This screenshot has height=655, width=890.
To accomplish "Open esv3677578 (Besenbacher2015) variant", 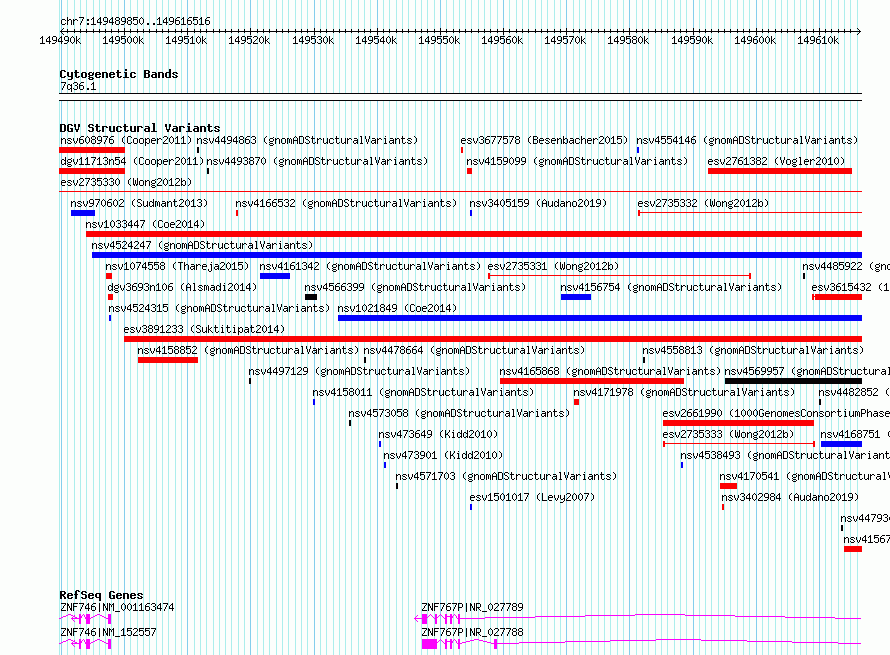I will (544, 140).
